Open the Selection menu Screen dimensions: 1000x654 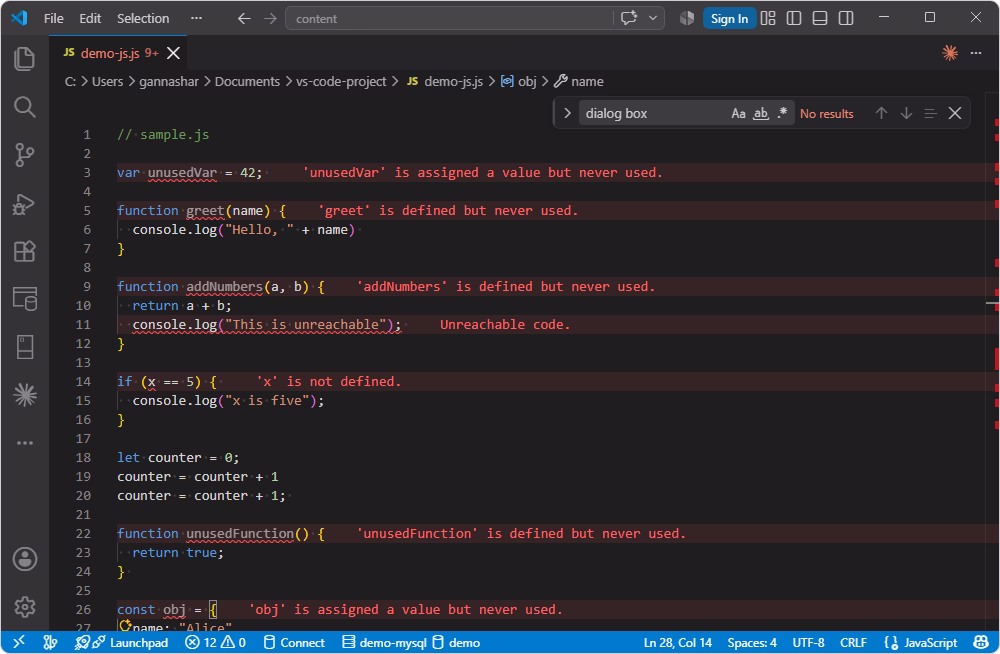[143, 19]
